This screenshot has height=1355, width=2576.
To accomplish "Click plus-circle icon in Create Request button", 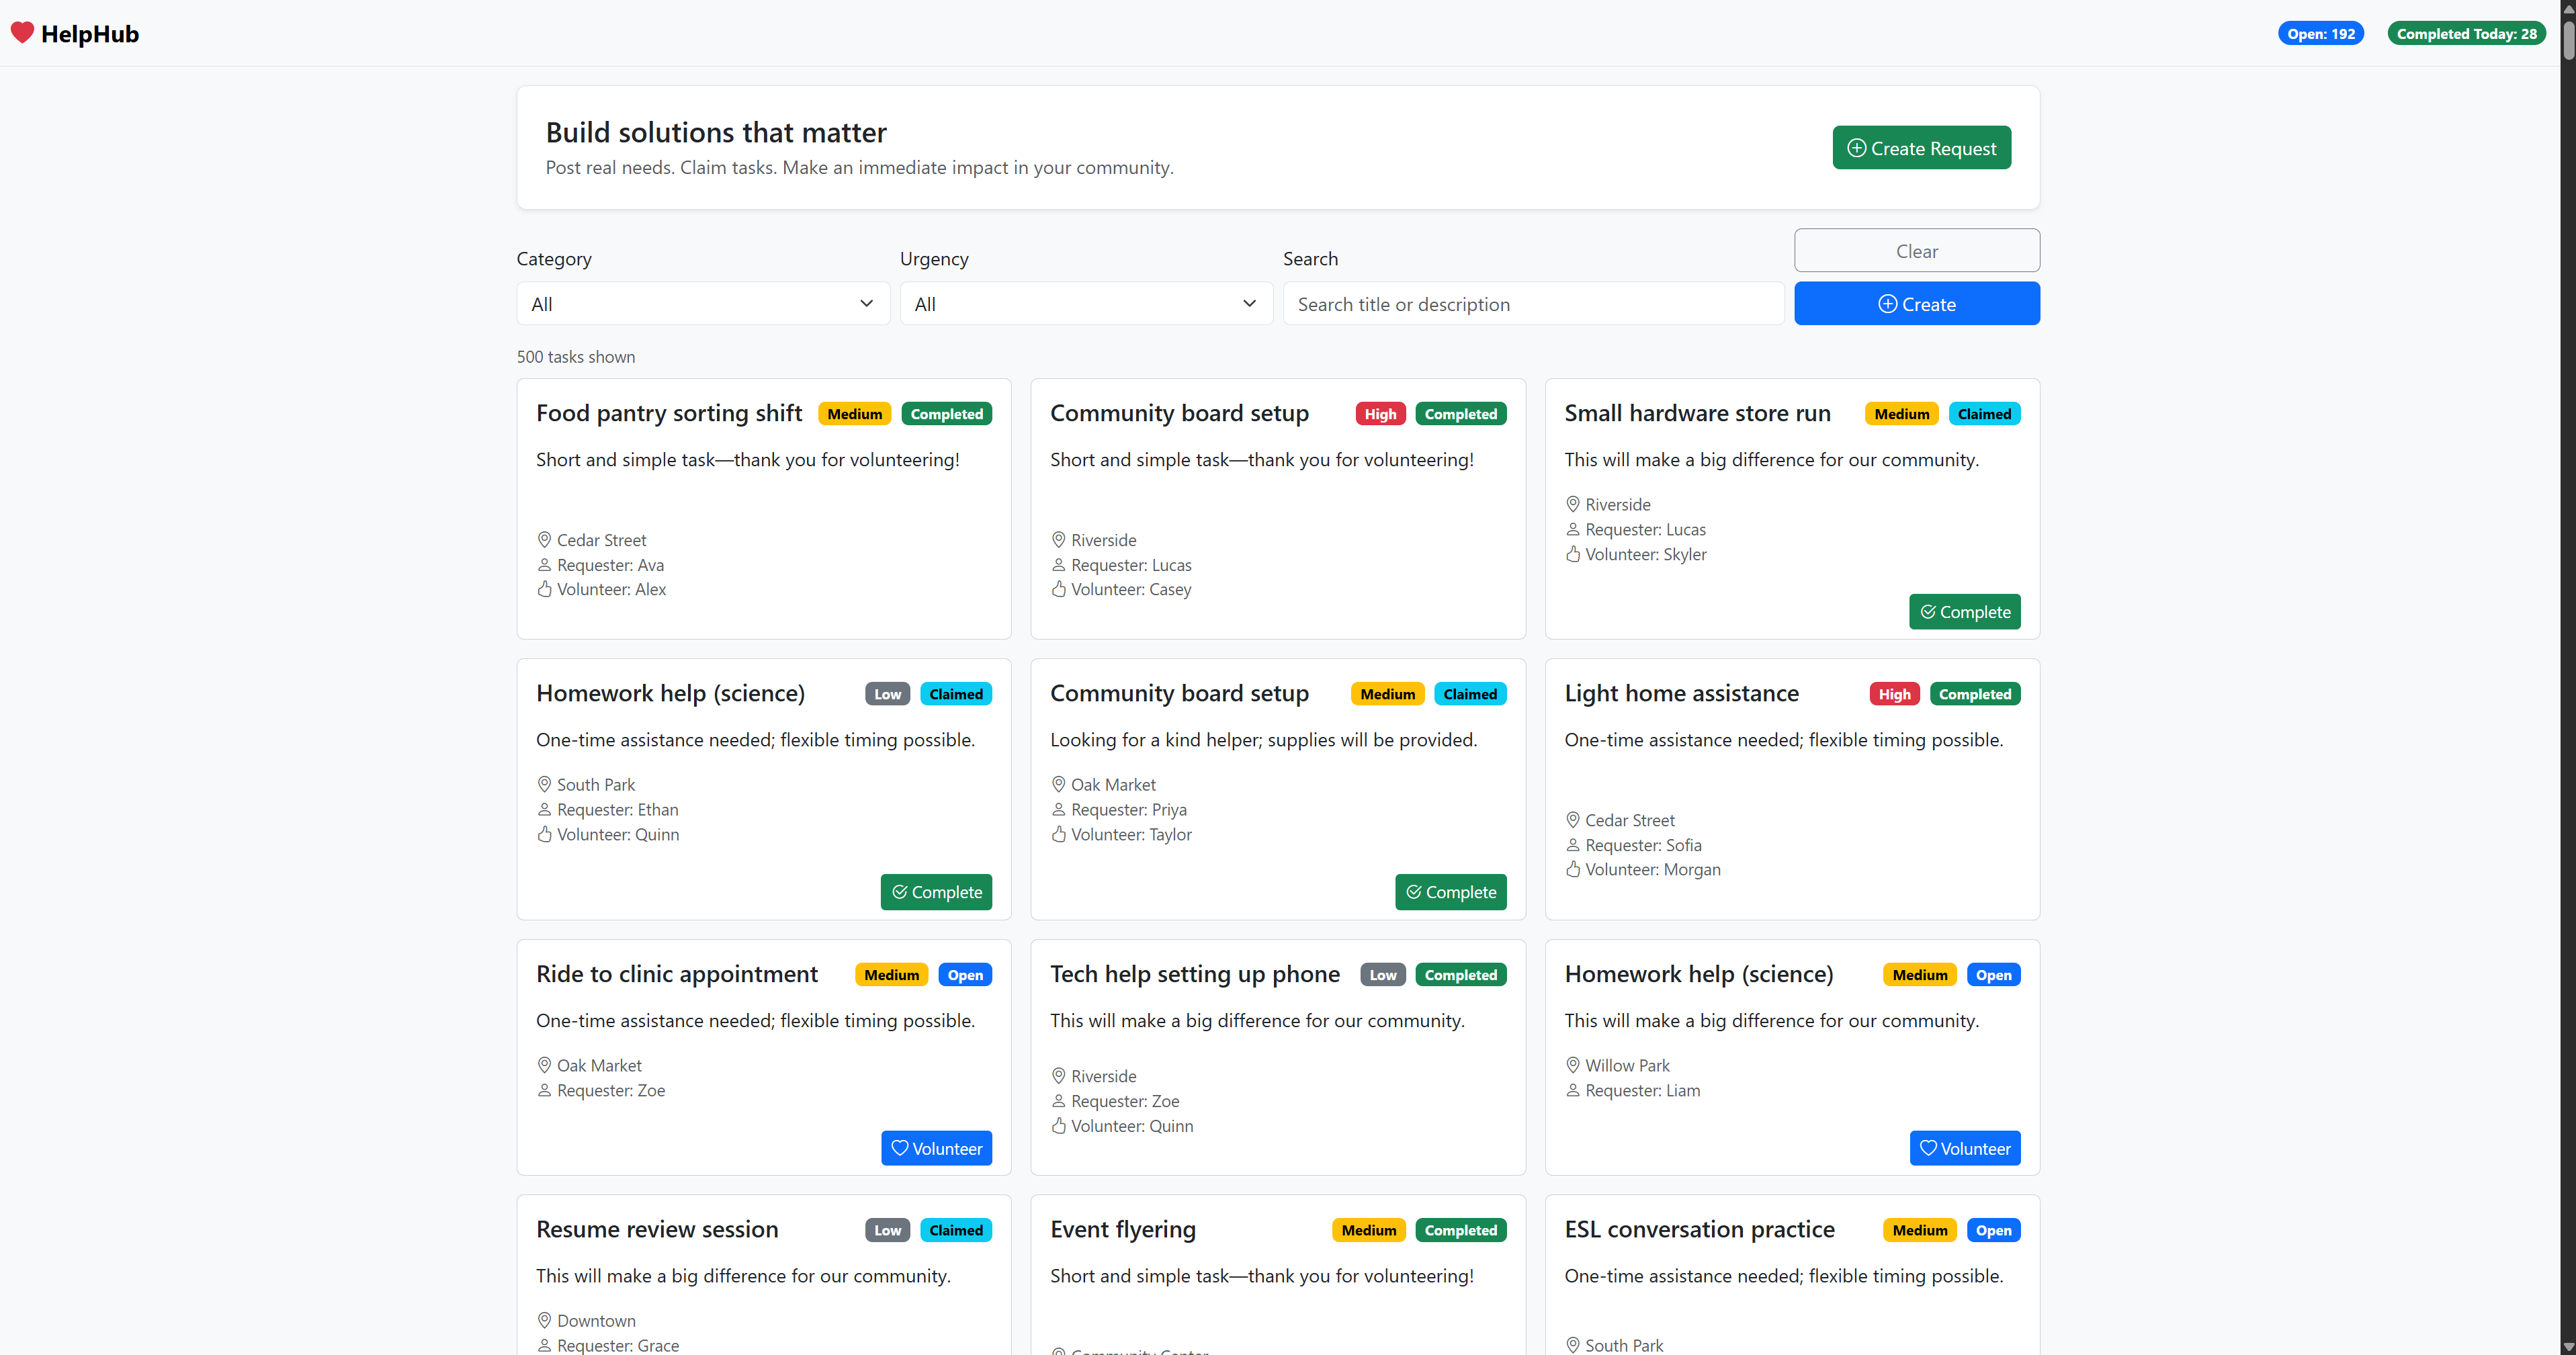I will point(1856,148).
